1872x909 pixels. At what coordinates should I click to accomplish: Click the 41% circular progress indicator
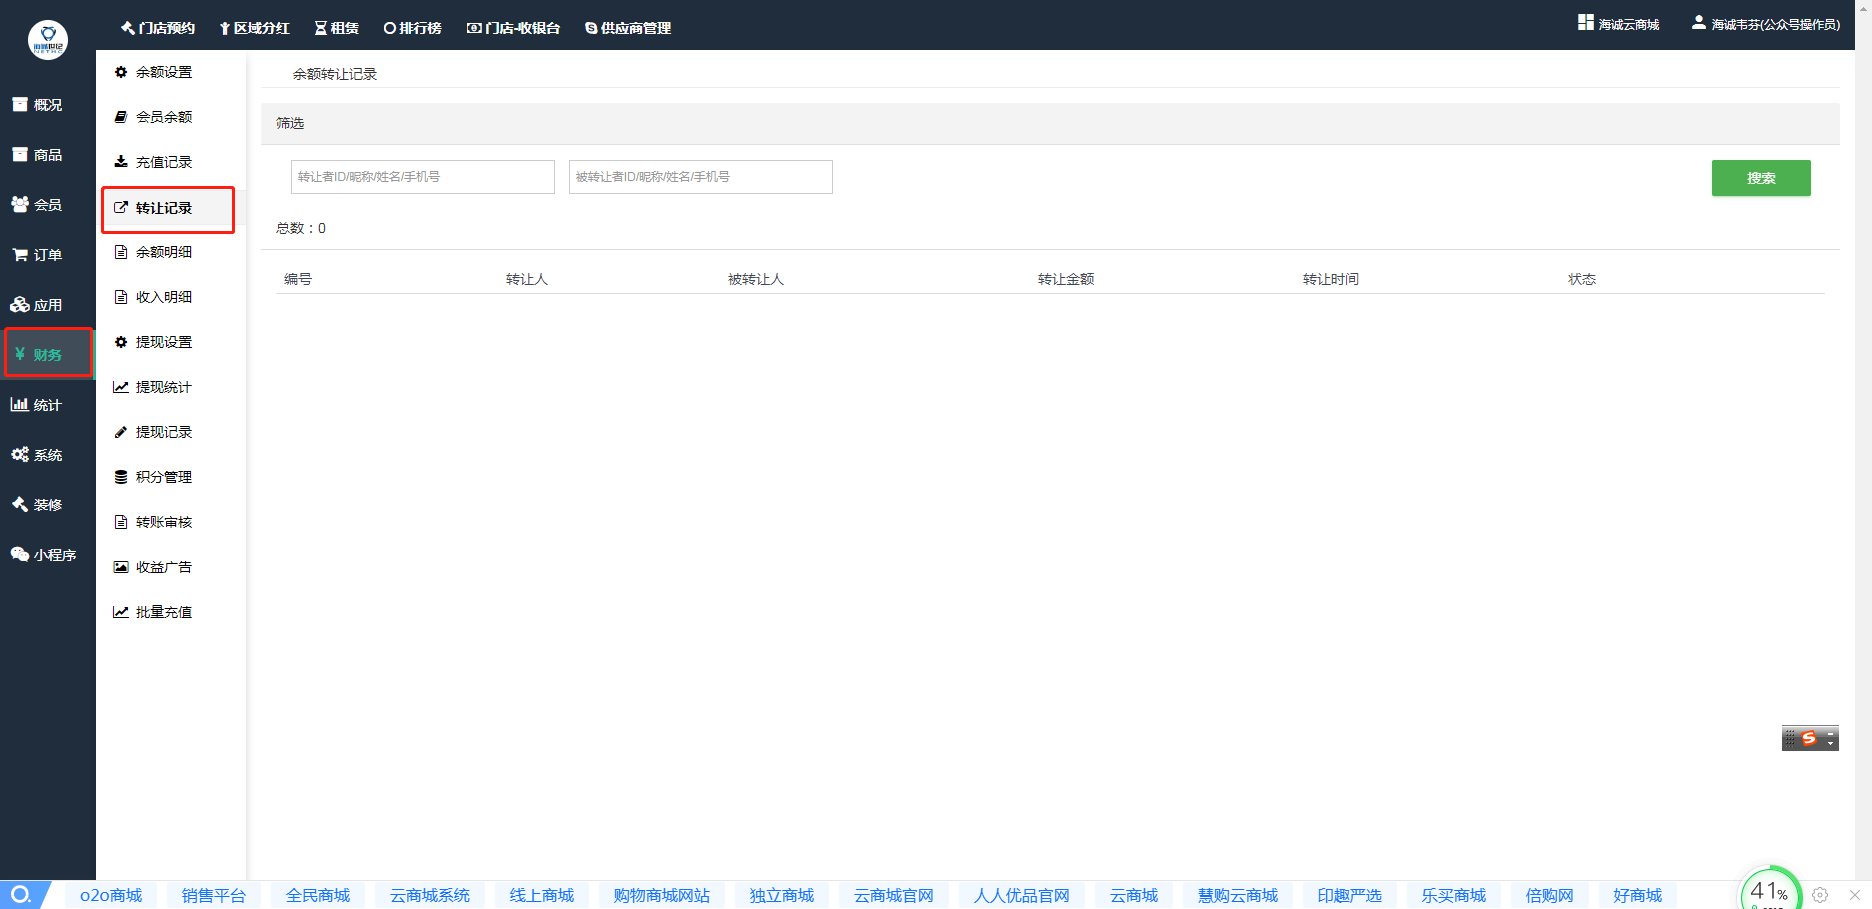[1768, 892]
